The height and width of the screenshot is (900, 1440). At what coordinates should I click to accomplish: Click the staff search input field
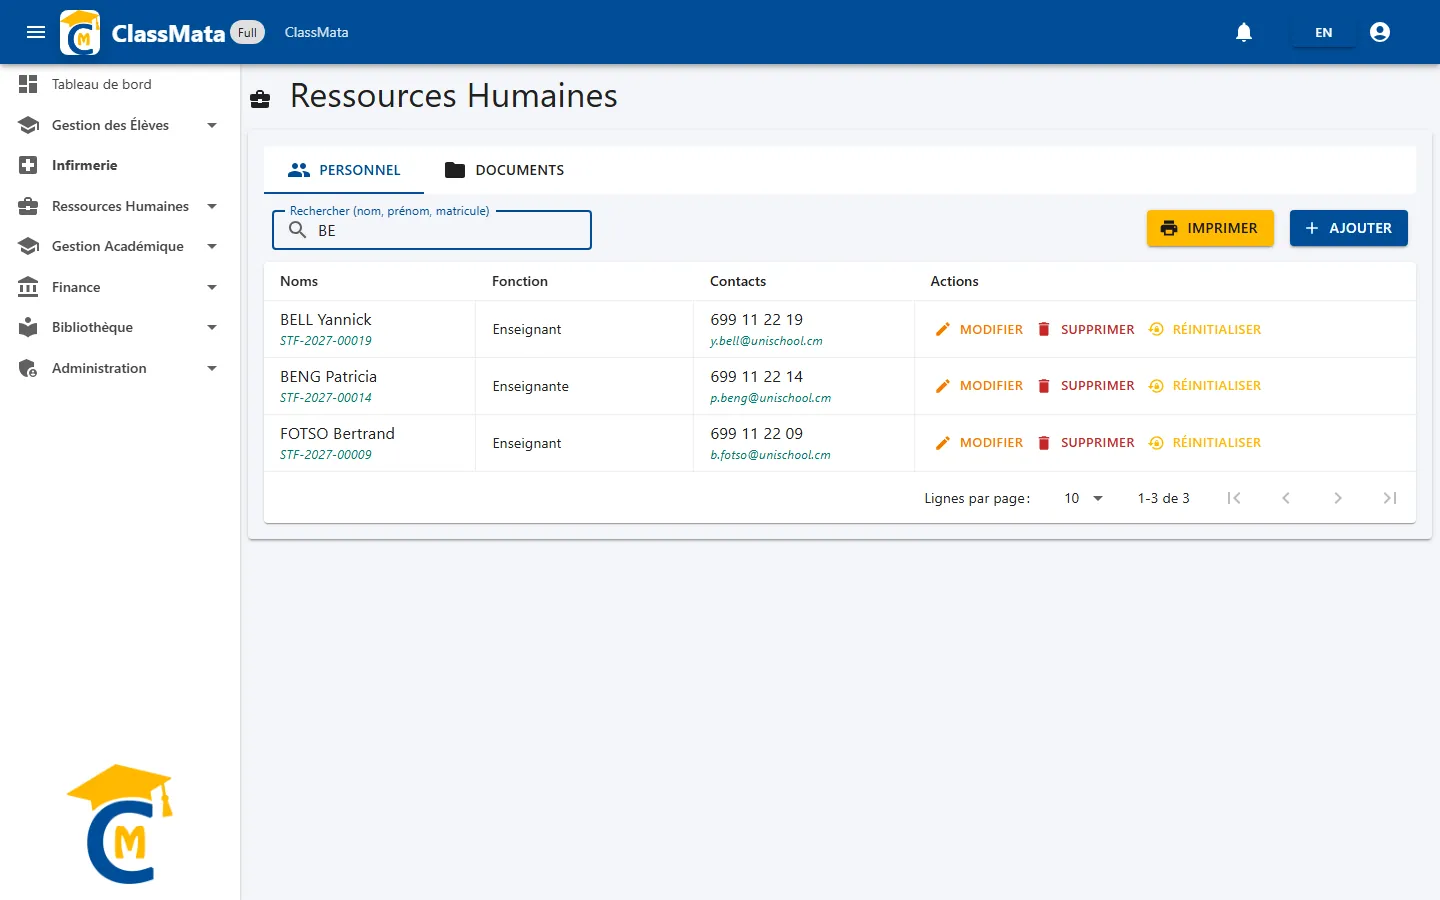point(432,230)
